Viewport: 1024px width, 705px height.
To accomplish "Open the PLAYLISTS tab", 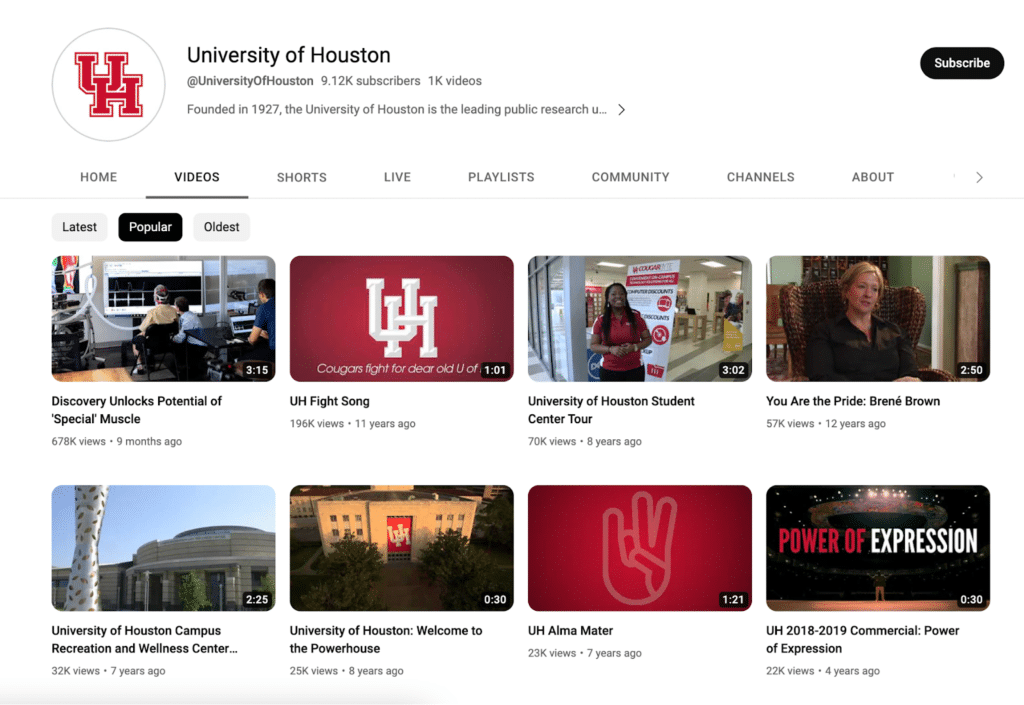I will tap(501, 177).
